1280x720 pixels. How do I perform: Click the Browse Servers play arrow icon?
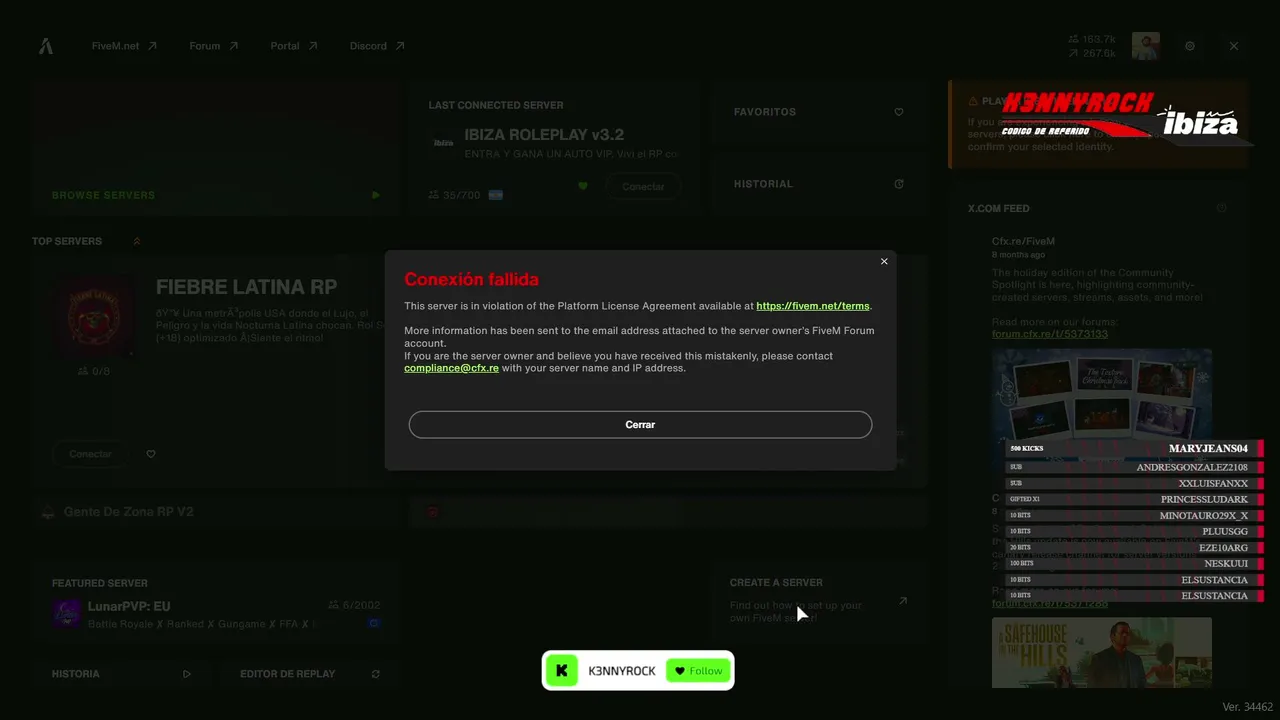pyautogui.click(x=376, y=195)
